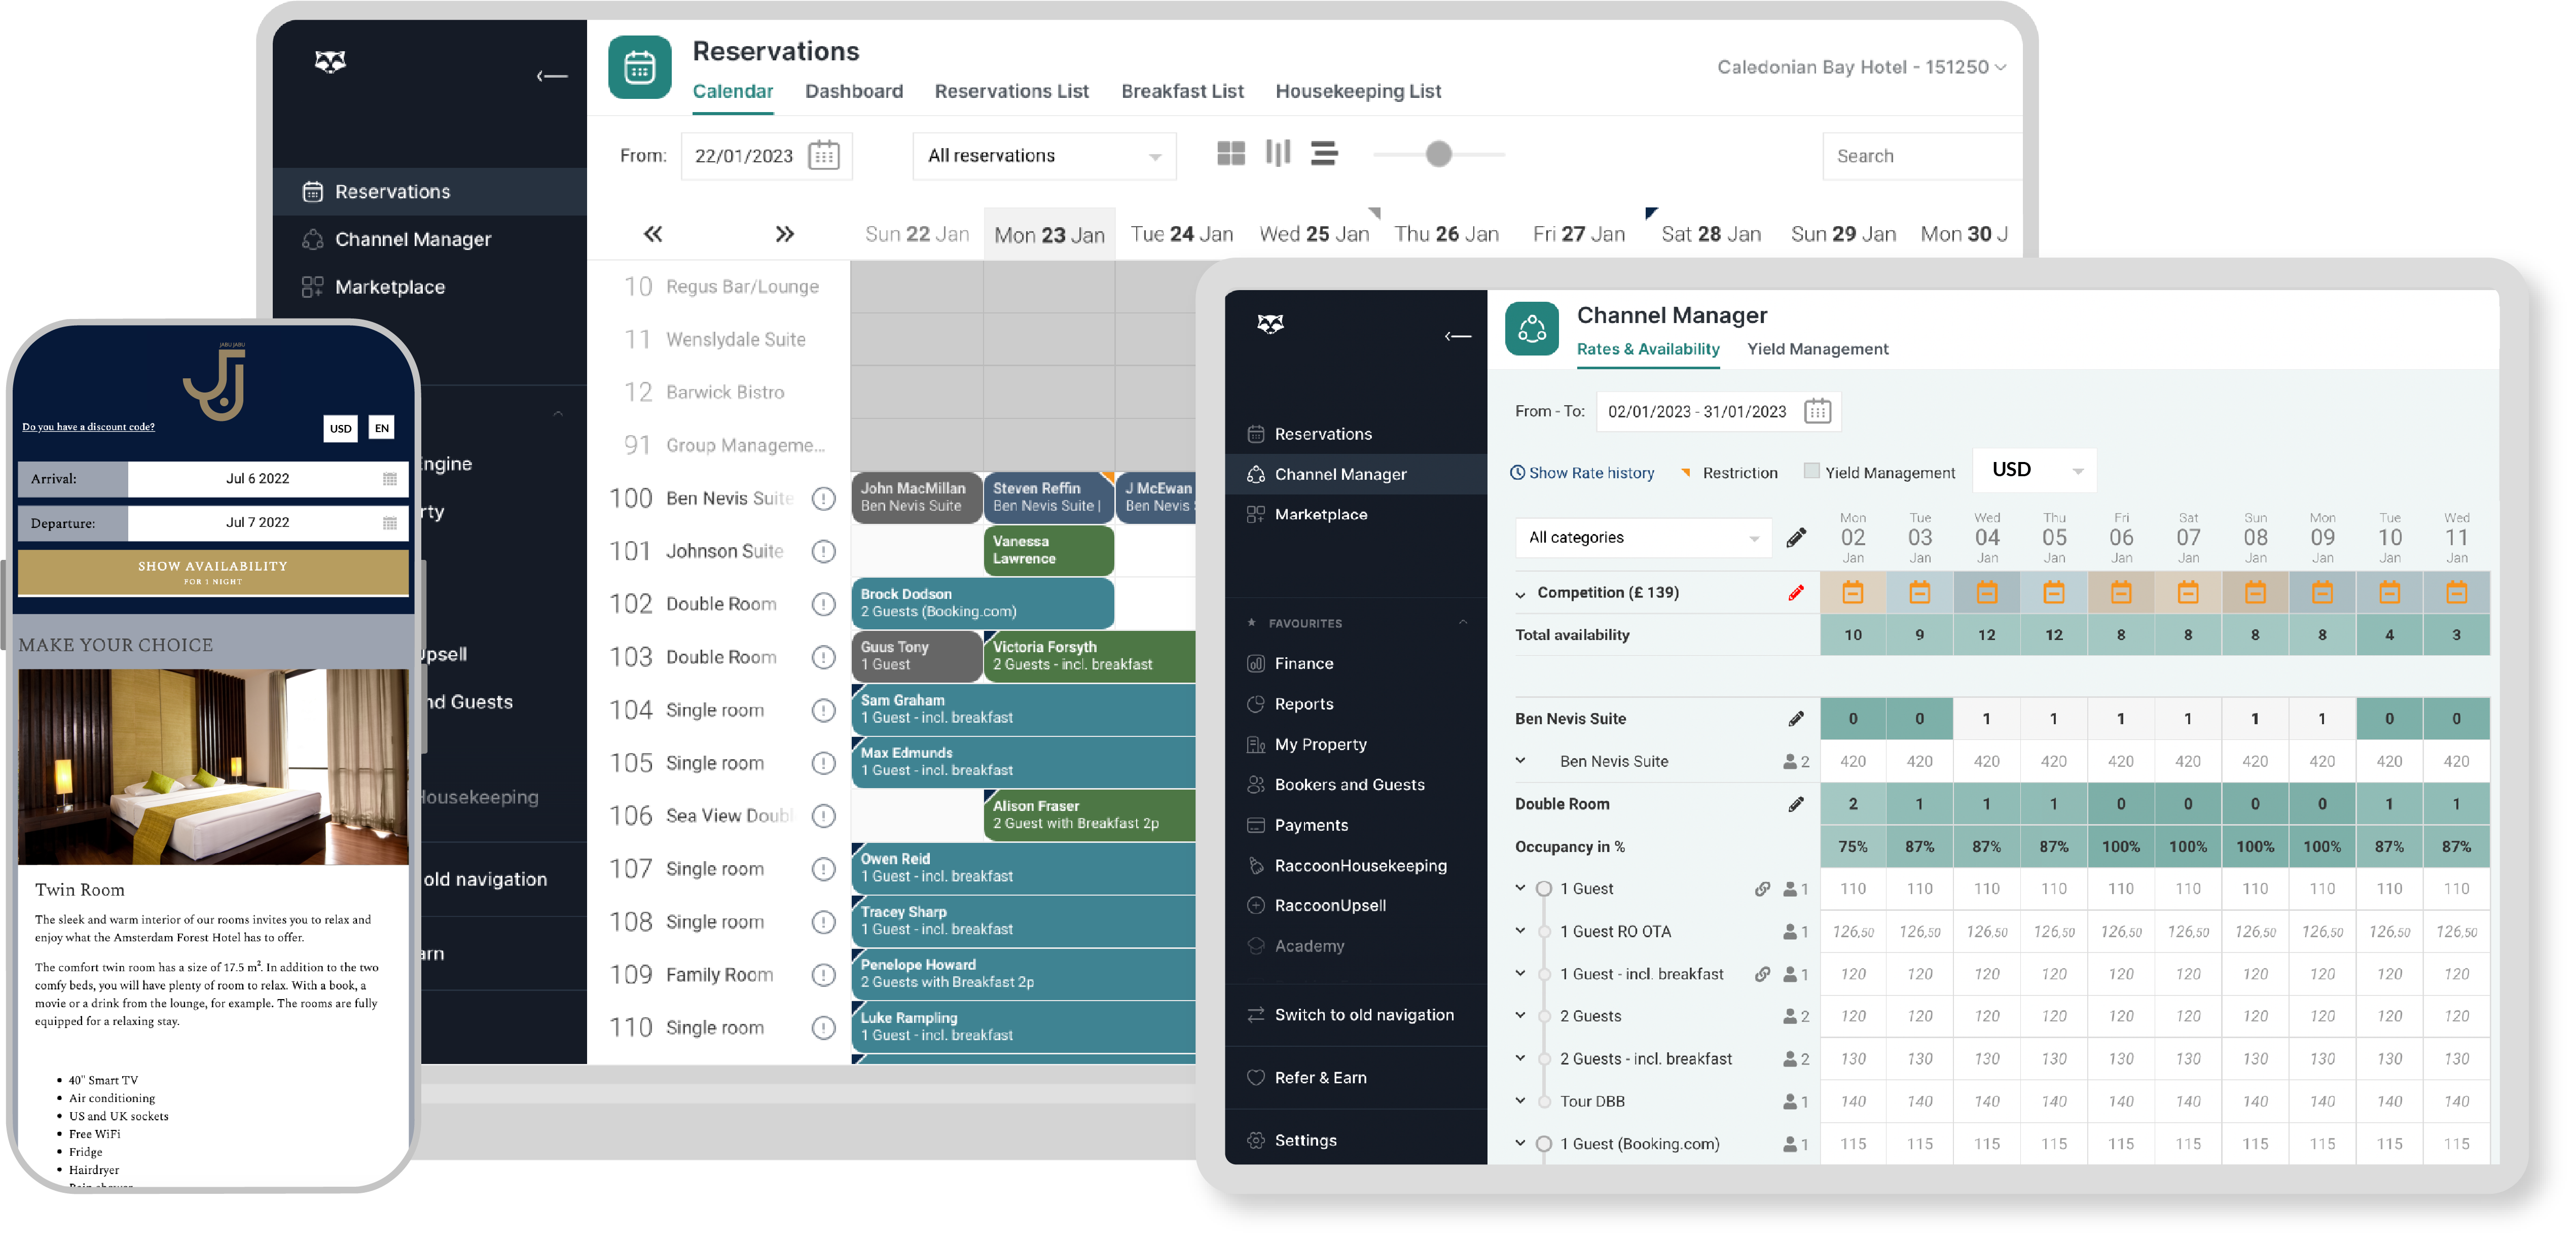Click competition calendar icon under Wed 11 Jan
Image resolution: width=2576 pixels, height=1242 pixels.
[2456, 593]
